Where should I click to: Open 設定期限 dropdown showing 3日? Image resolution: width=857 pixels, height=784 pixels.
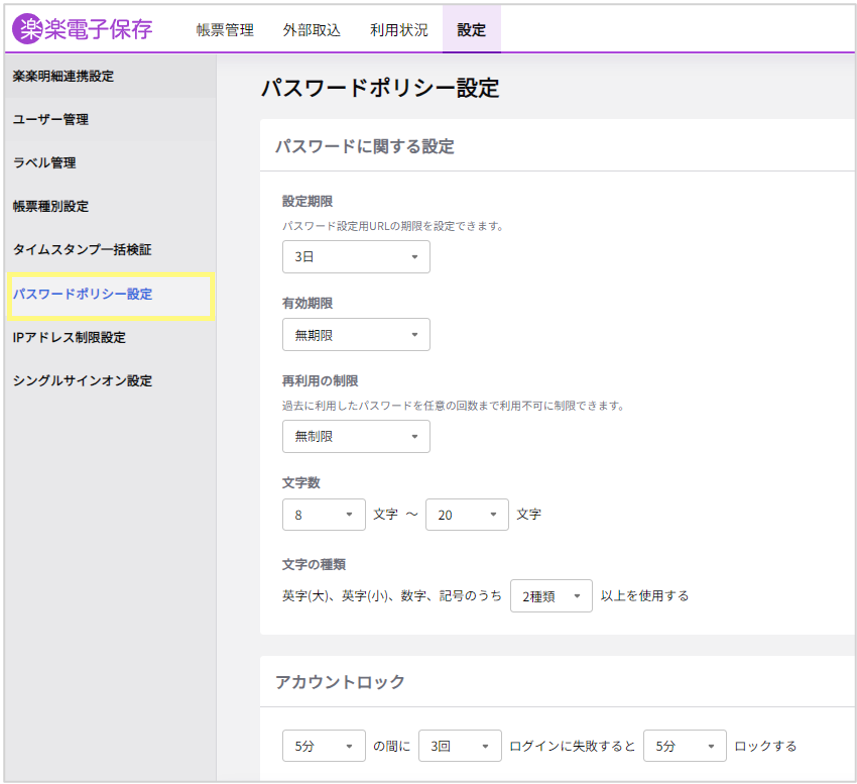356,256
